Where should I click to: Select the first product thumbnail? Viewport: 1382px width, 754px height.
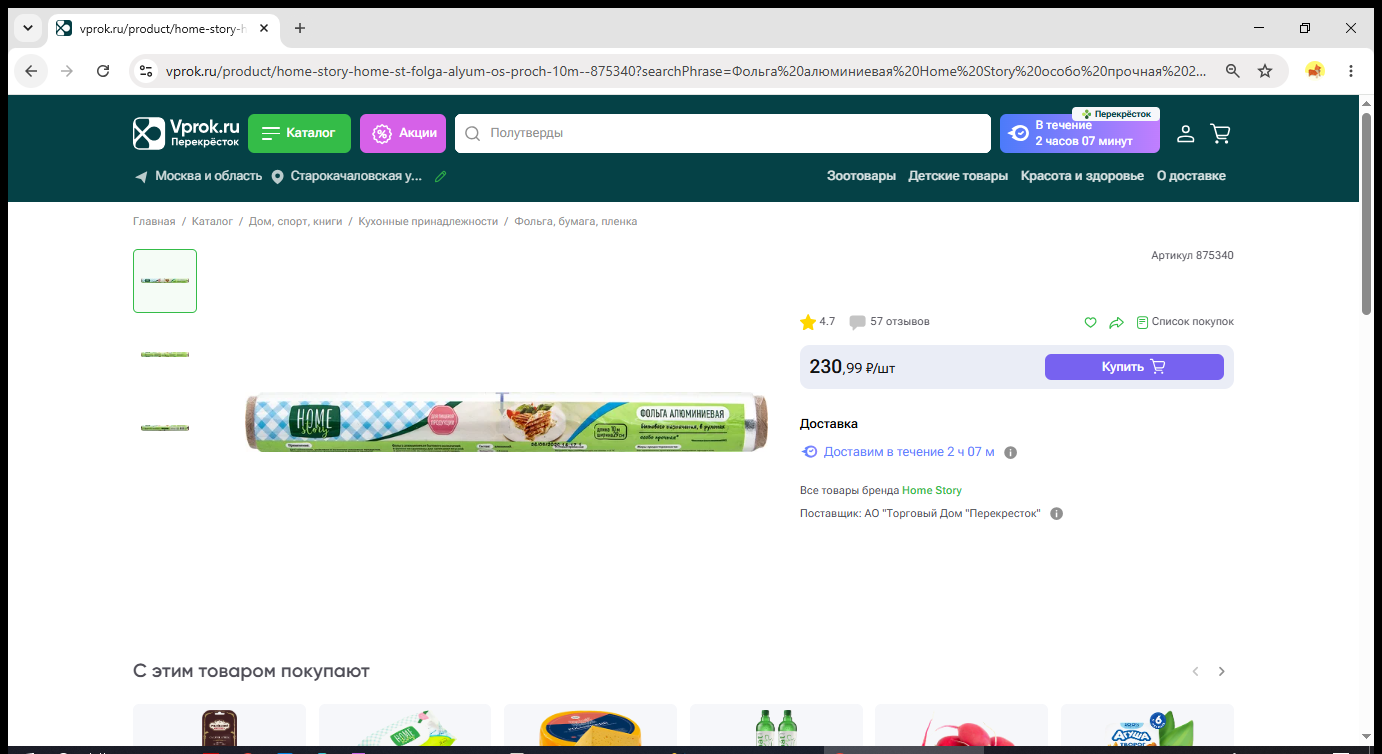click(x=165, y=281)
